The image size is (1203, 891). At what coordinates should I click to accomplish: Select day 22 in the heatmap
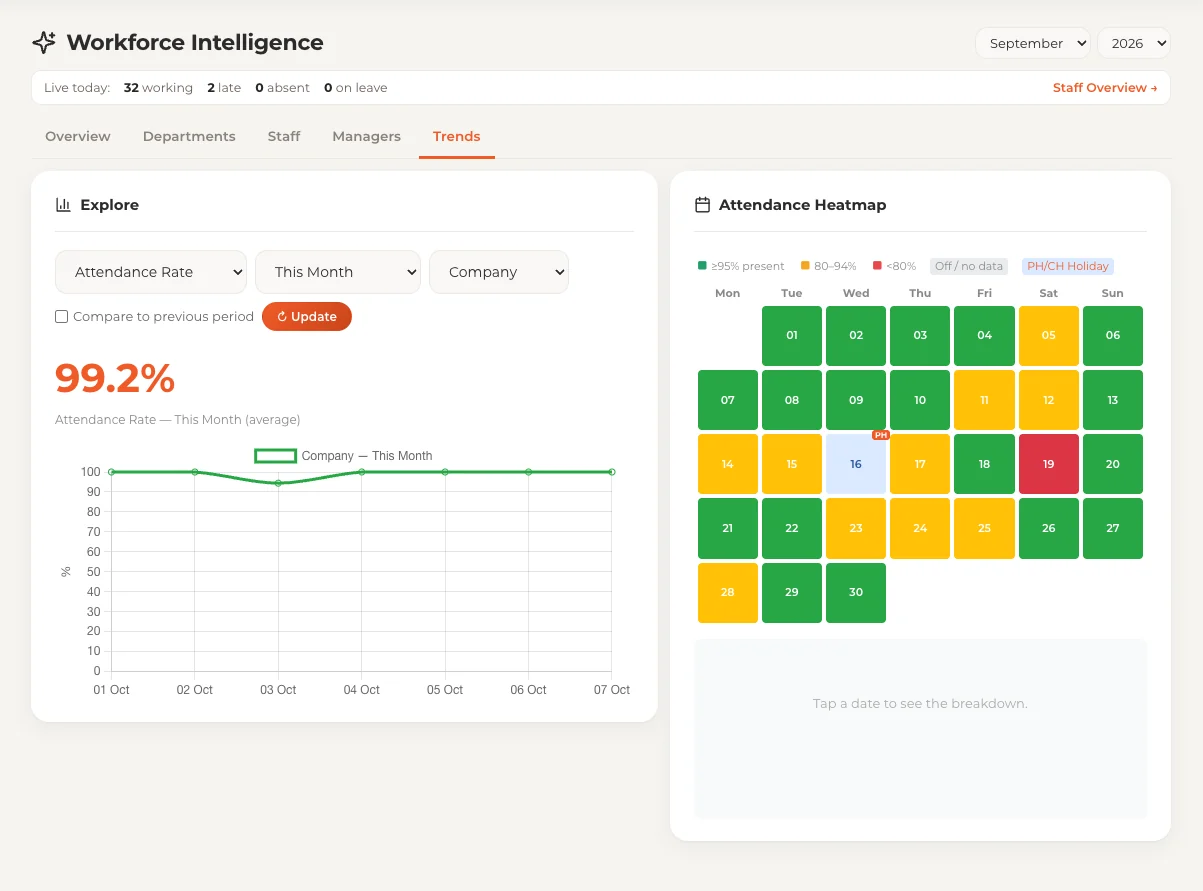(x=792, y=528)
